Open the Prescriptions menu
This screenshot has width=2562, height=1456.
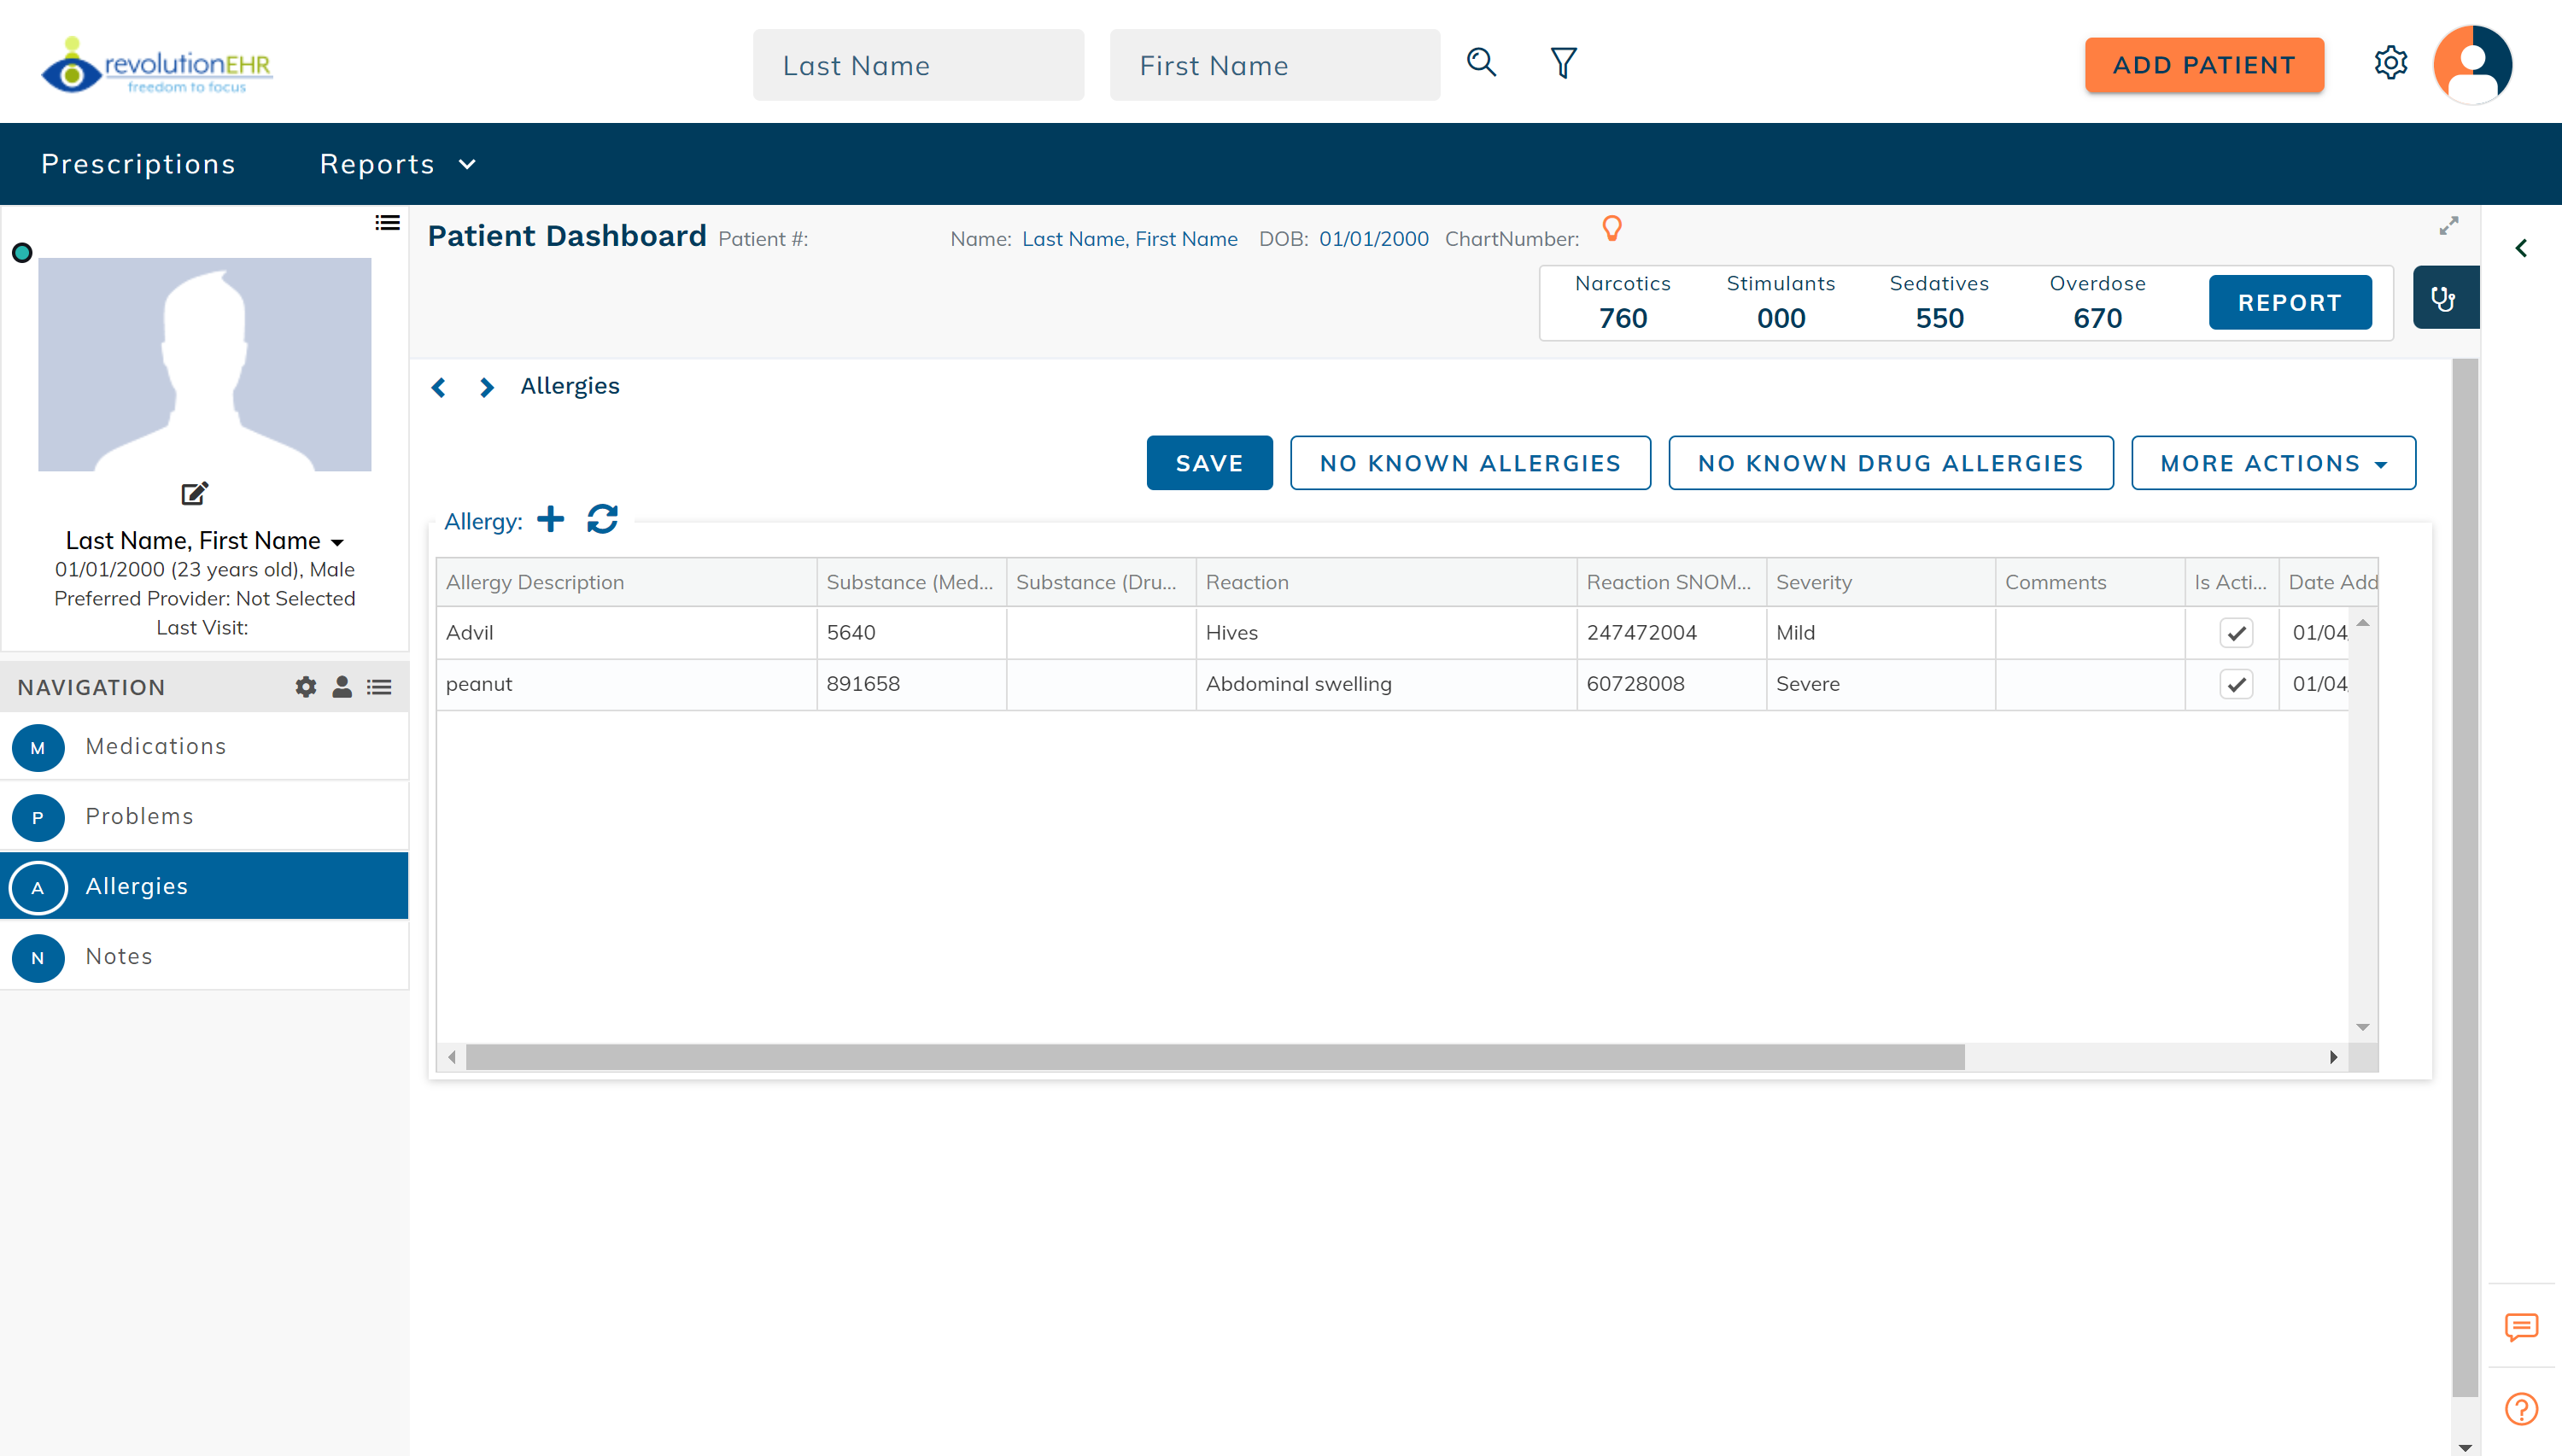point(138,163)
